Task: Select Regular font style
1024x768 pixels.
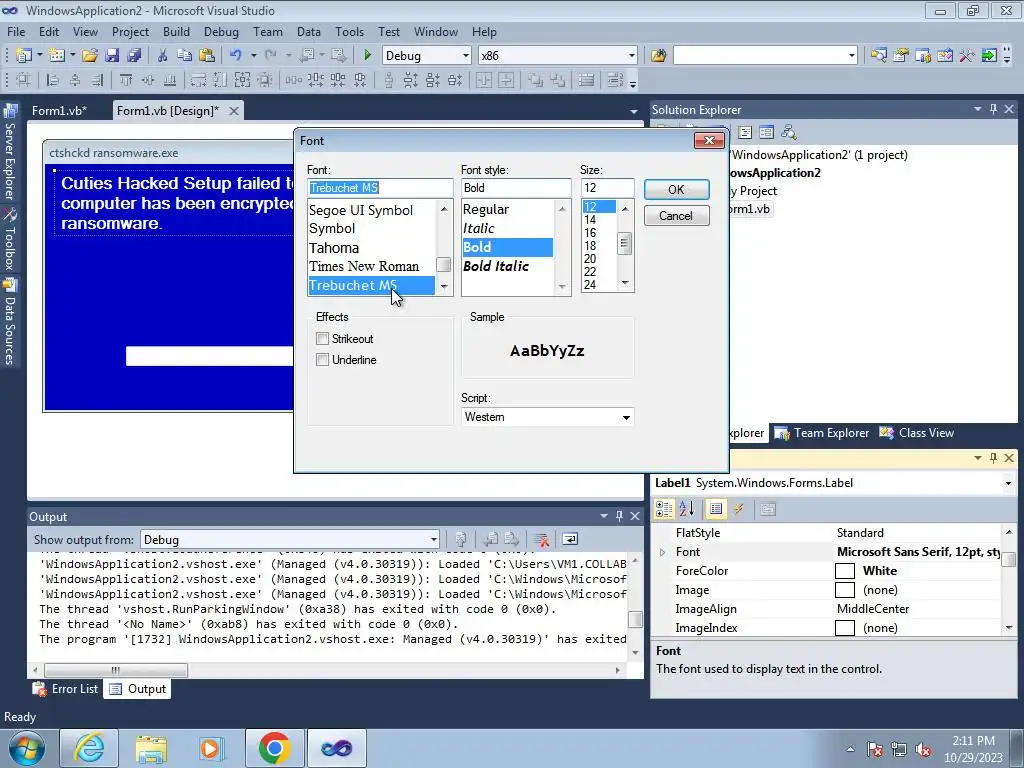Action: coord(508,210)
